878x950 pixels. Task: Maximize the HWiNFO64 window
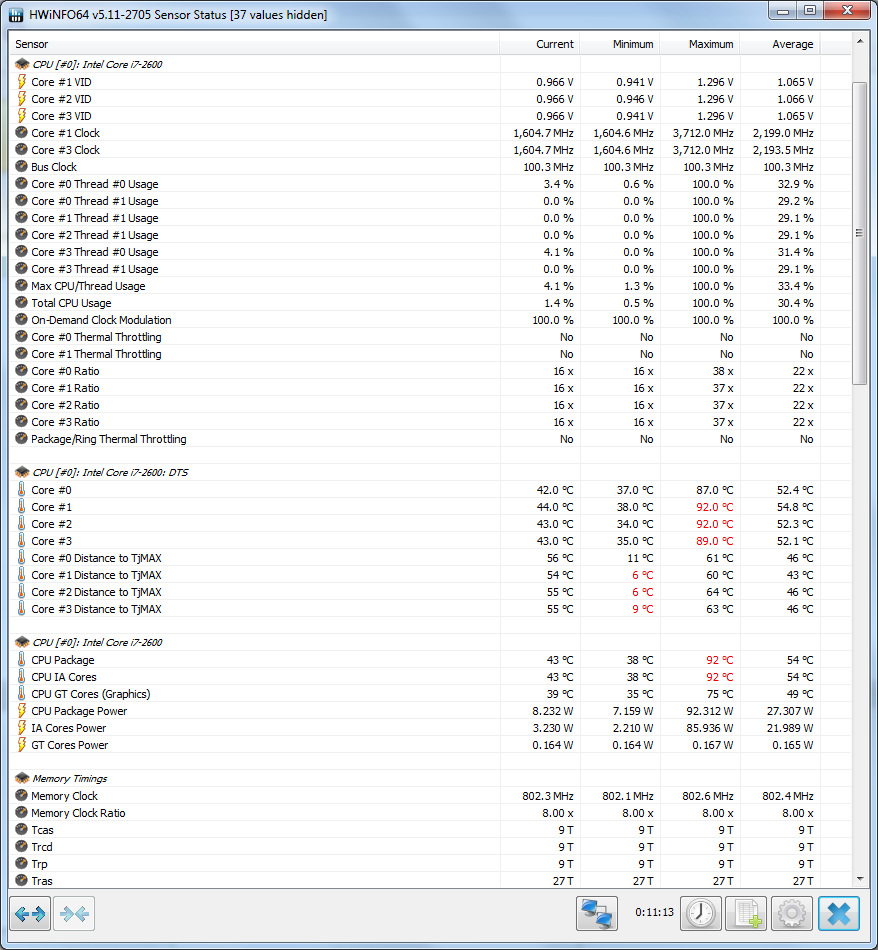click(x=810, y=11)
